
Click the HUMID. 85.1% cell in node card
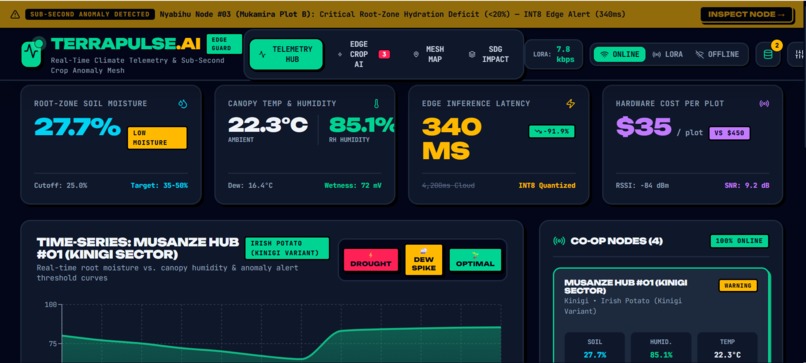661,348
